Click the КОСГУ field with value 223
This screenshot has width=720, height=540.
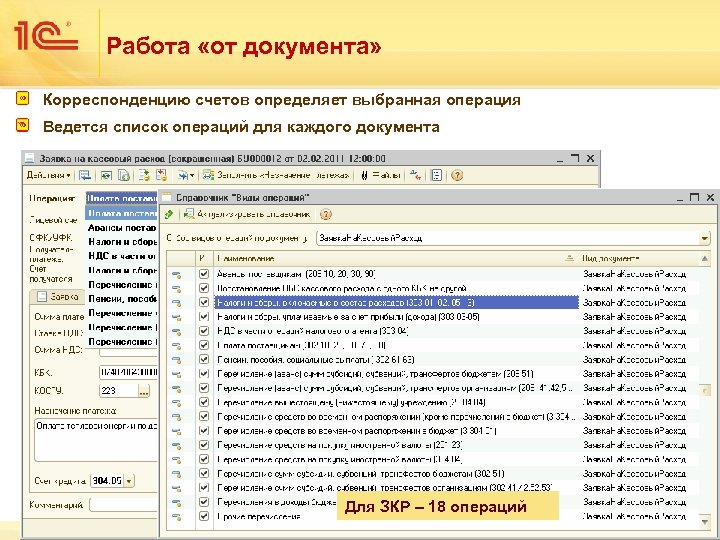[x=119, y=391]
